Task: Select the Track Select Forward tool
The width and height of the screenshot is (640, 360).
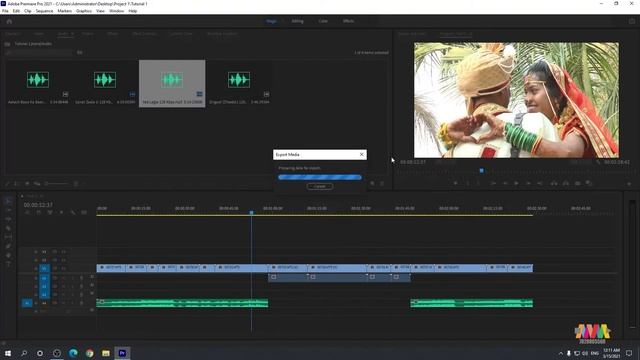Action: pos(8,210)
